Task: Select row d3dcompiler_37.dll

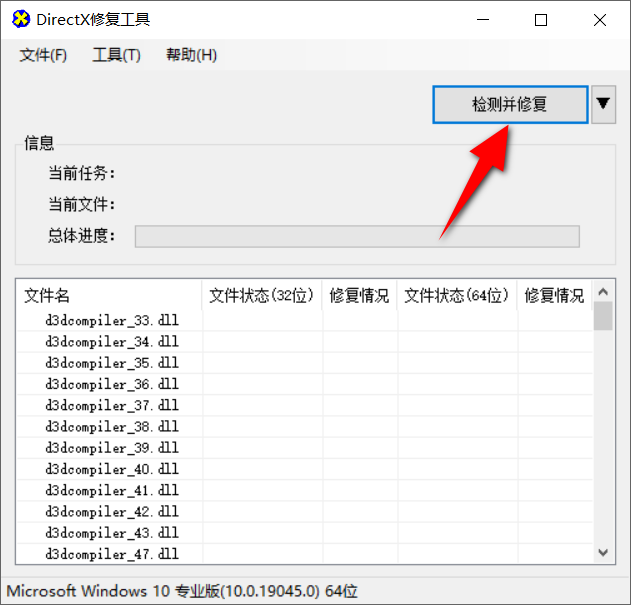Action: click(305, 405)
